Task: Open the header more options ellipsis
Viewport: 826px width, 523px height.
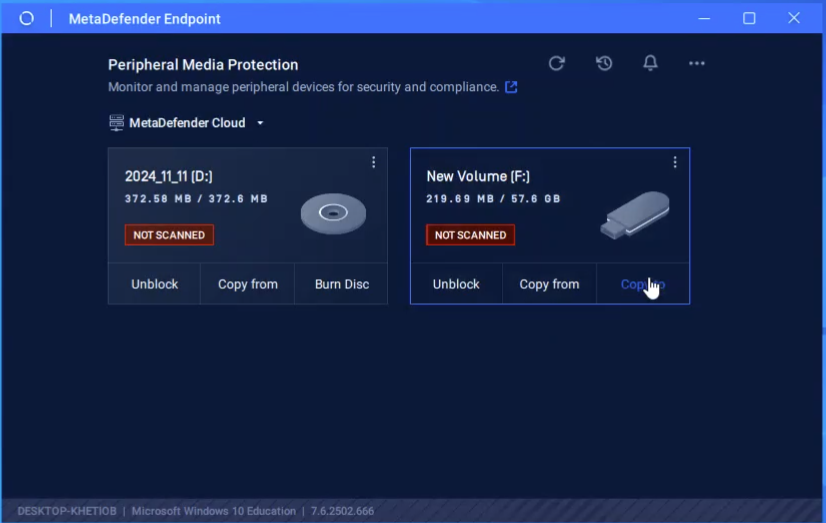Action: (696, 63)
